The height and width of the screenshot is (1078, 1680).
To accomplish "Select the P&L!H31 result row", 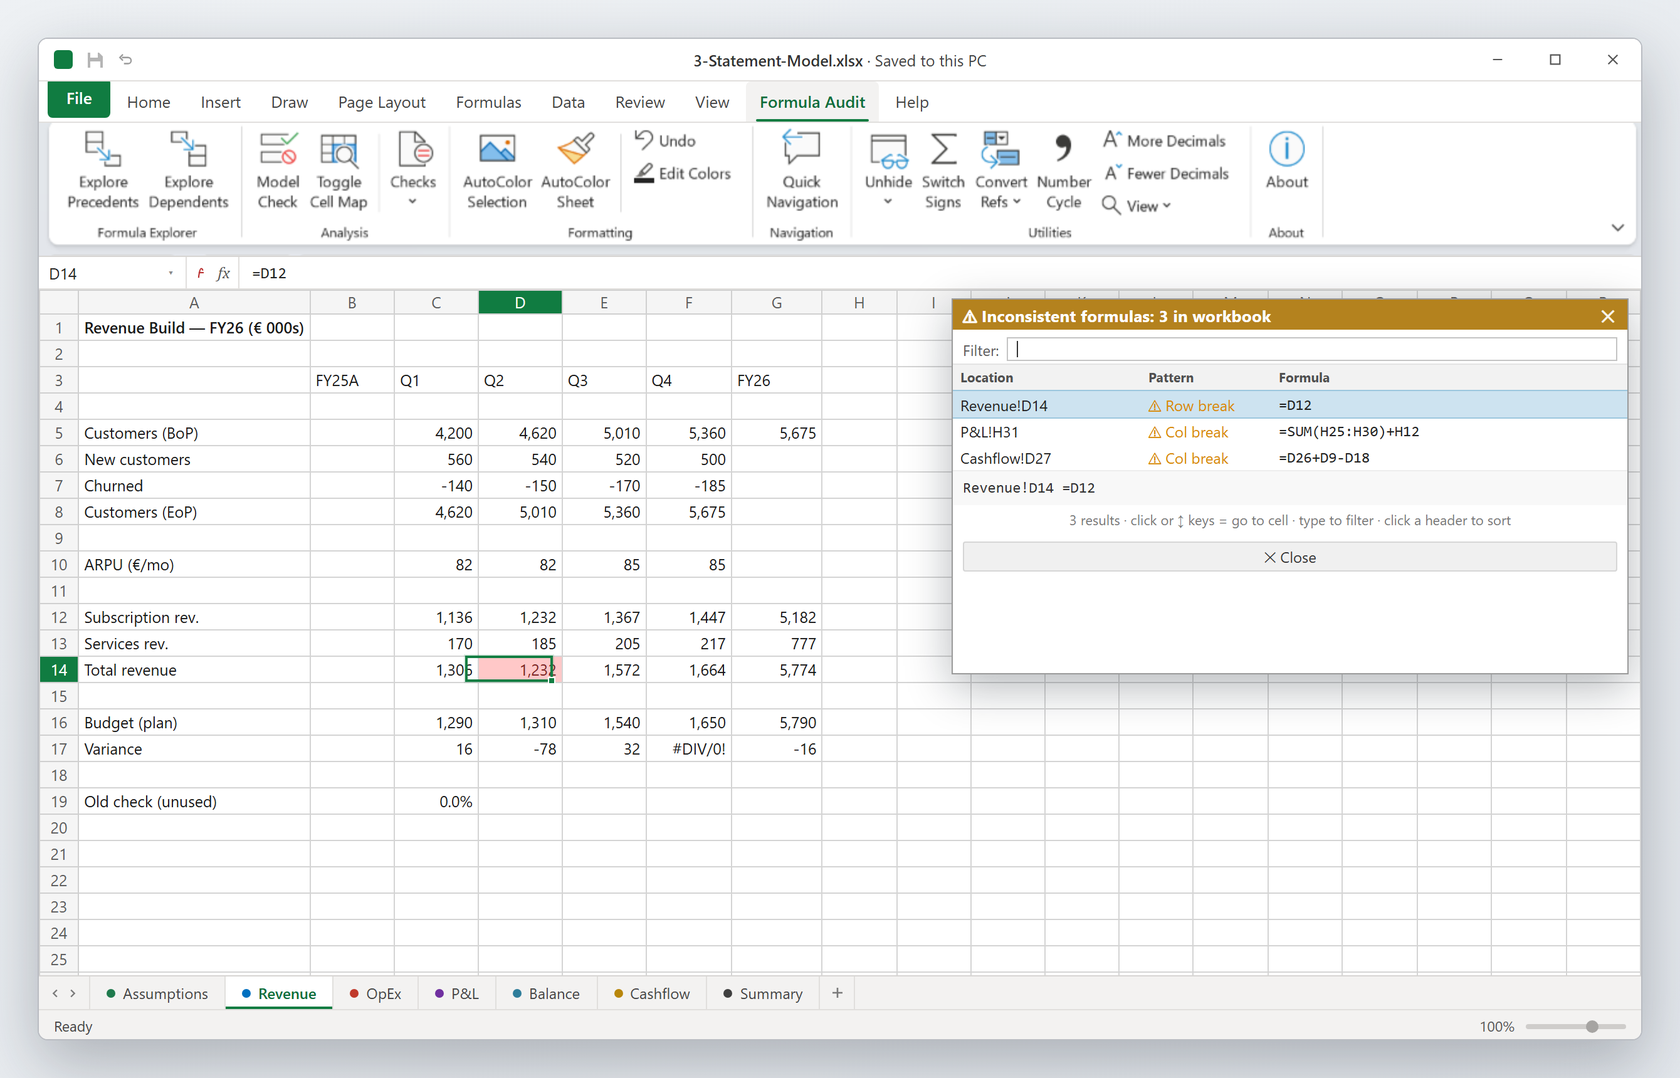I will coord(1289,432).
